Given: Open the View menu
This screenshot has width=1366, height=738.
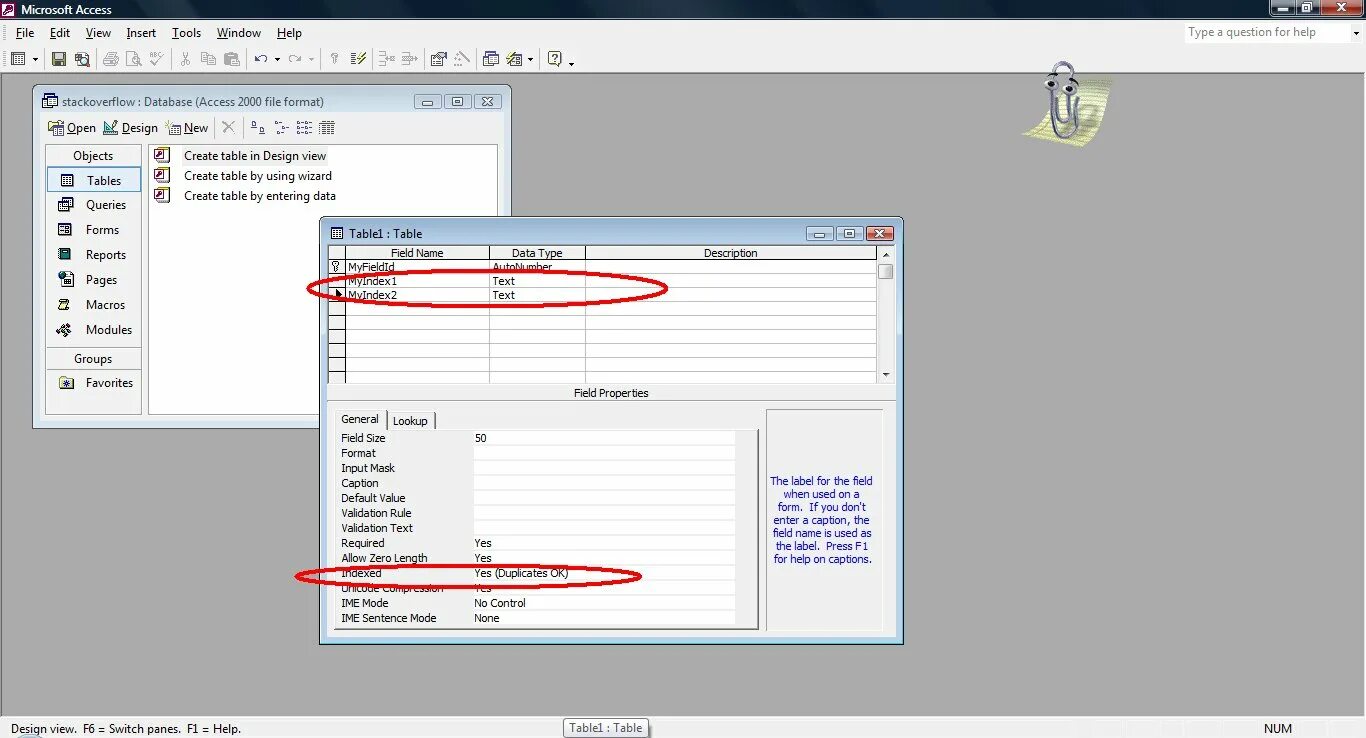Looking at the screenshot, I should coord(98,33).
